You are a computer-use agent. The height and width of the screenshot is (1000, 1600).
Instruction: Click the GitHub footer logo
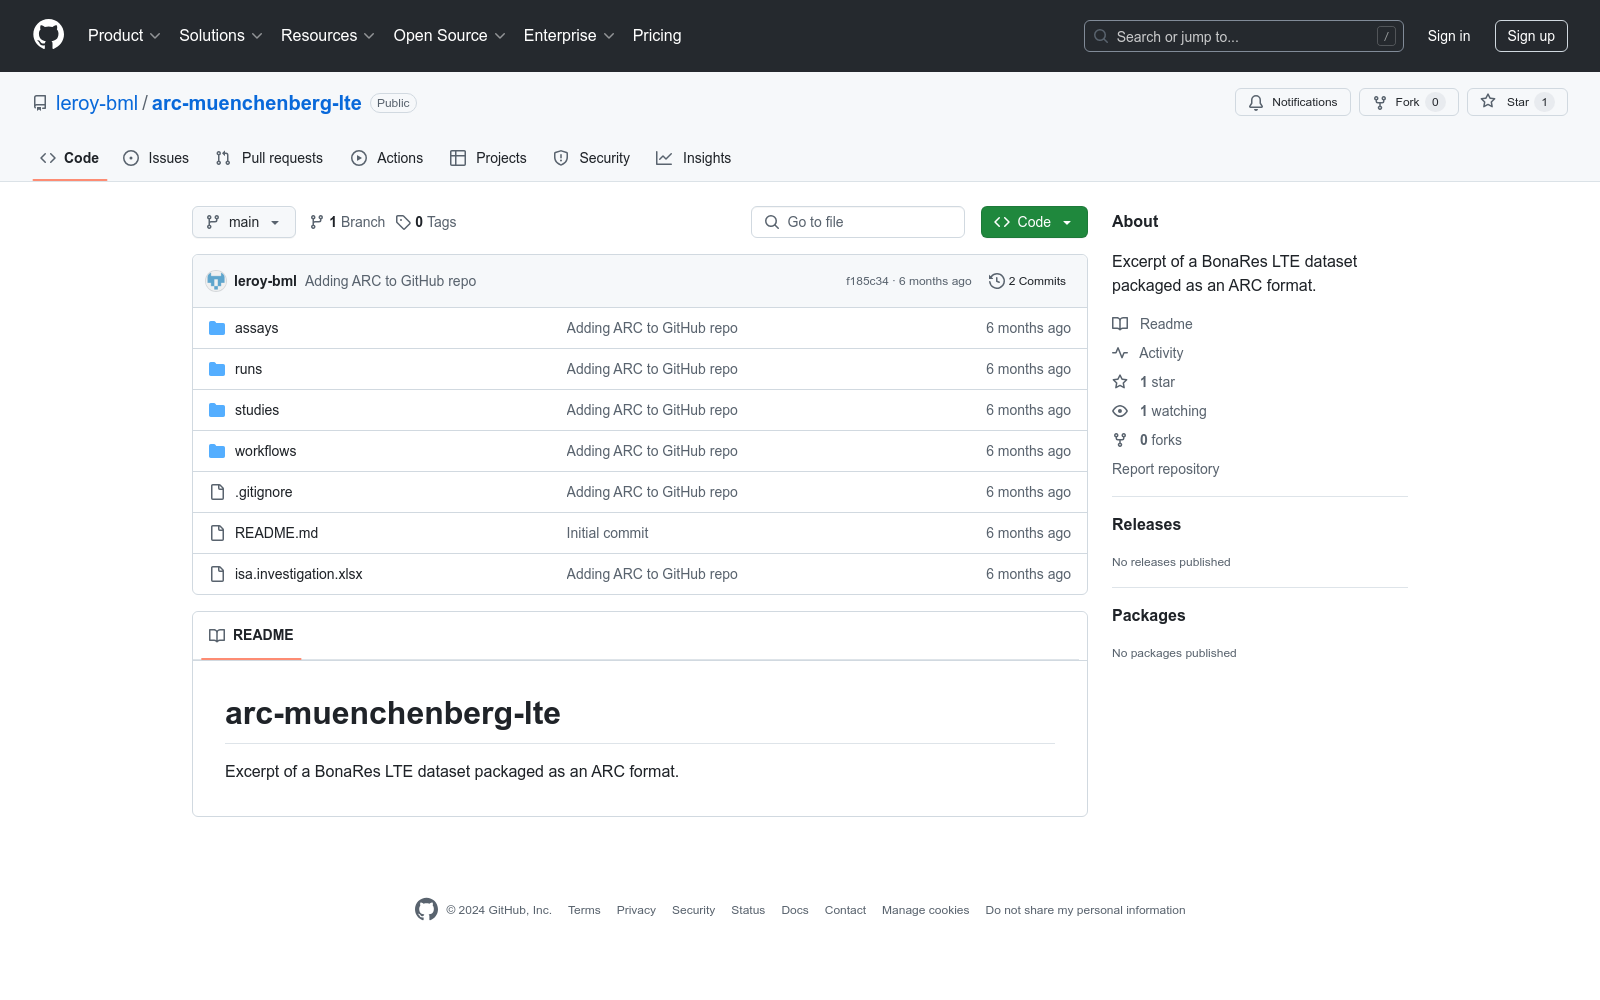426,909
